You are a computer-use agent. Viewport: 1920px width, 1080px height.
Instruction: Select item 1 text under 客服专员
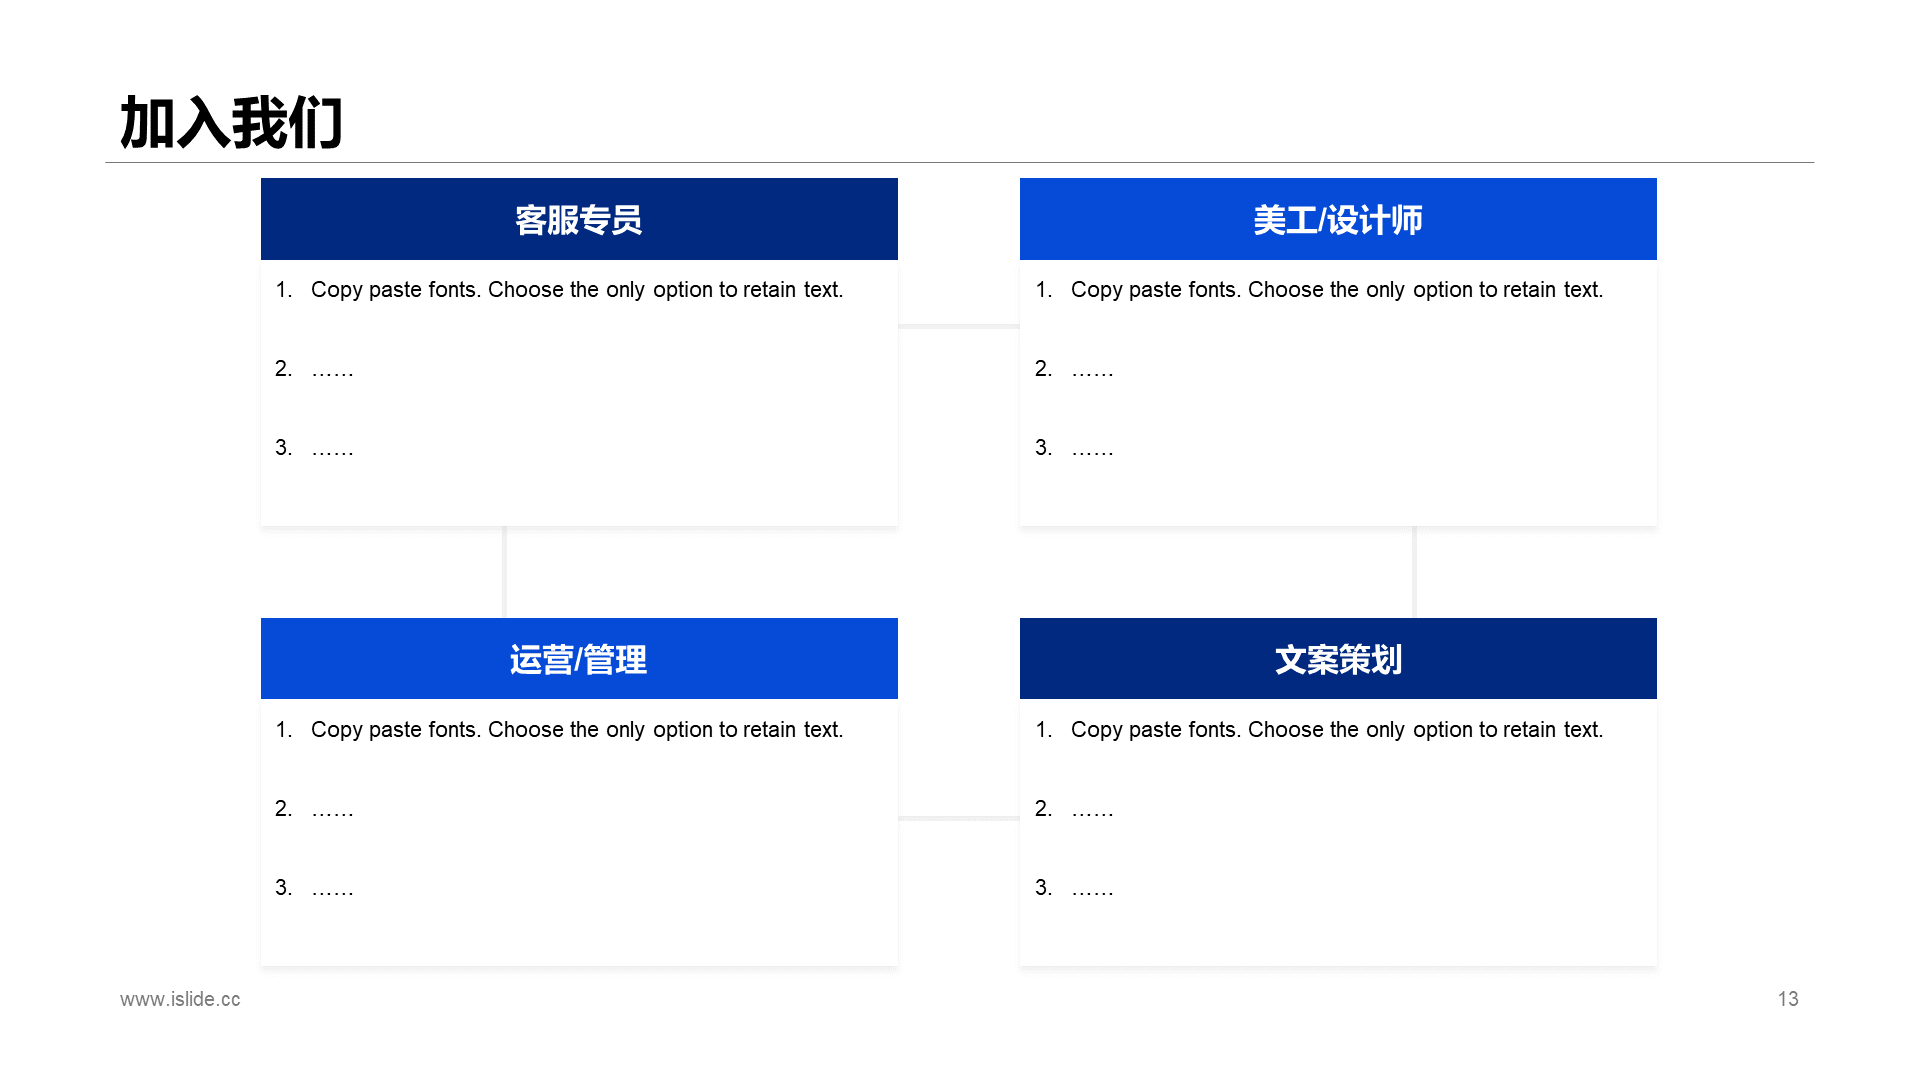point(577,290)
